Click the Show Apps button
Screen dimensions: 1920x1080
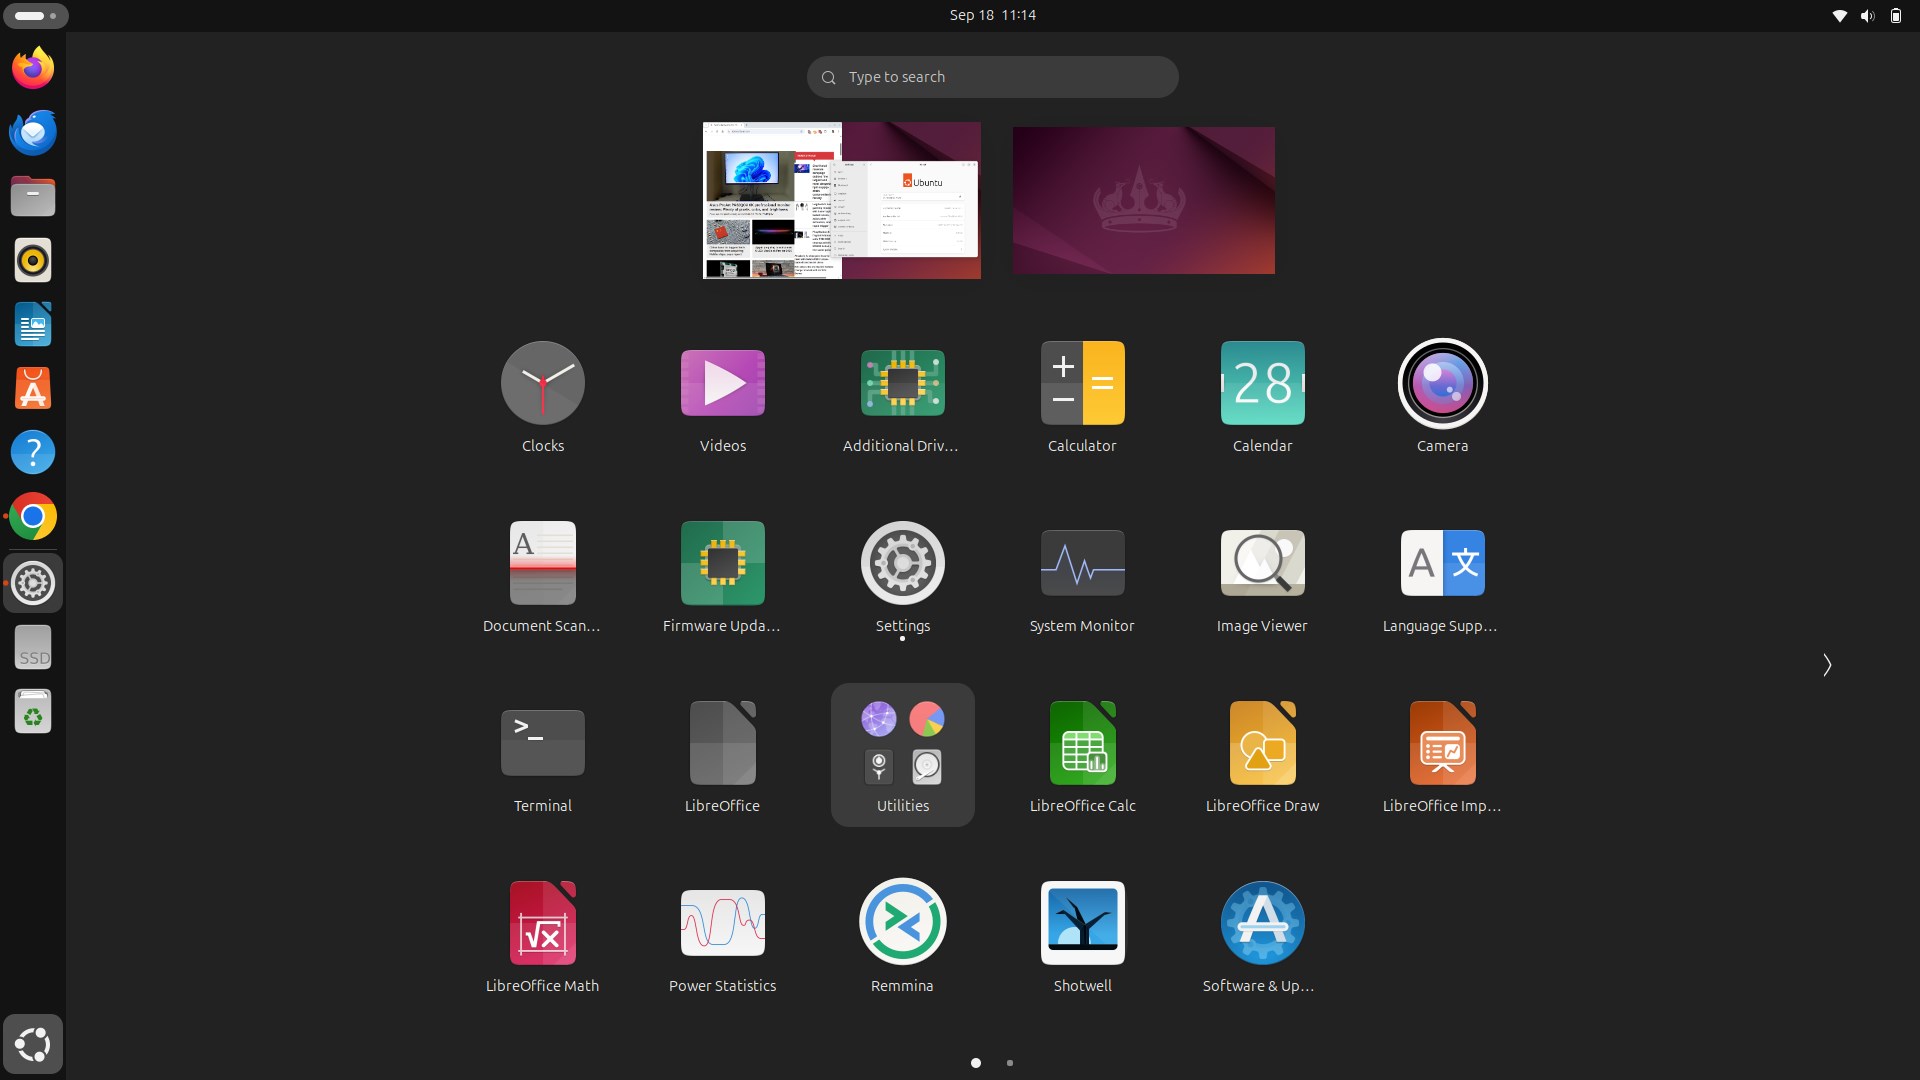point(33,1044)
